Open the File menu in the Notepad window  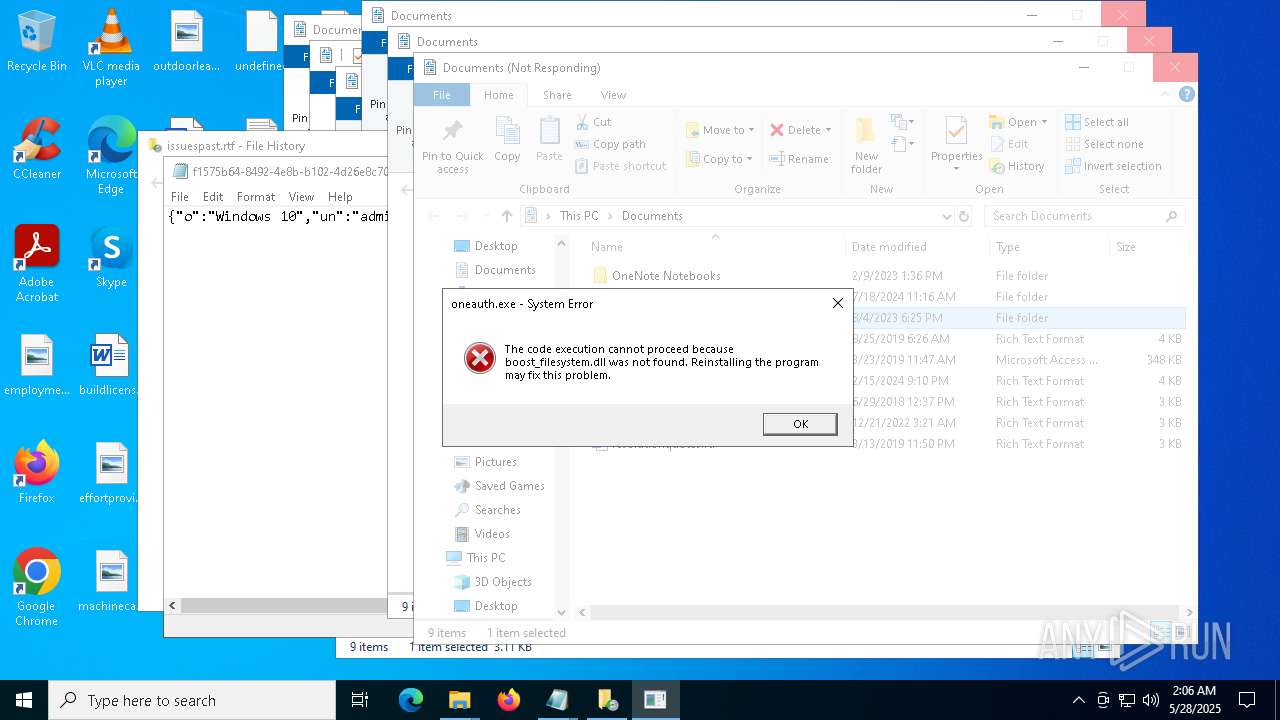coord(180,197)
